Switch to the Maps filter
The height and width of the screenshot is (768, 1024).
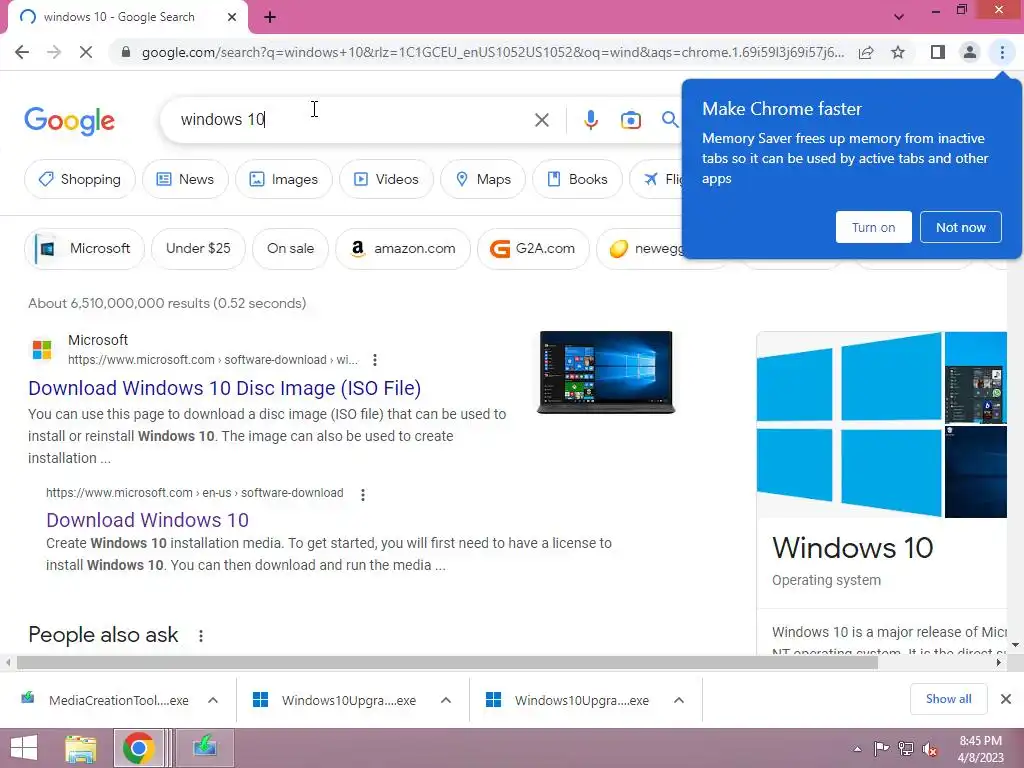pyautogui.click(x=483, y=179)
